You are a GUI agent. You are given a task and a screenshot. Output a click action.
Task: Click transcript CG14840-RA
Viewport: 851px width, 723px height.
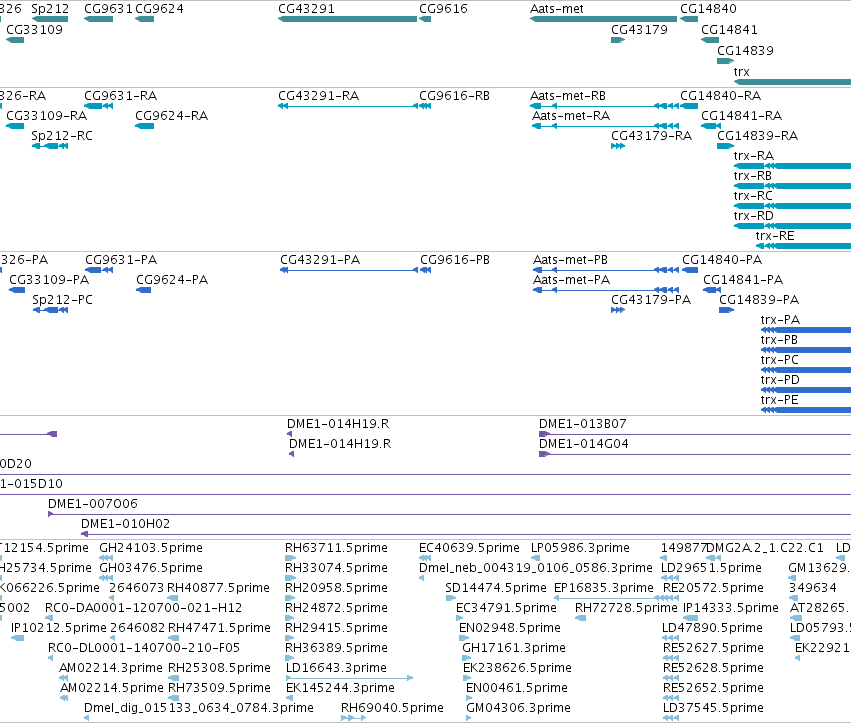[x=720, y=96]
